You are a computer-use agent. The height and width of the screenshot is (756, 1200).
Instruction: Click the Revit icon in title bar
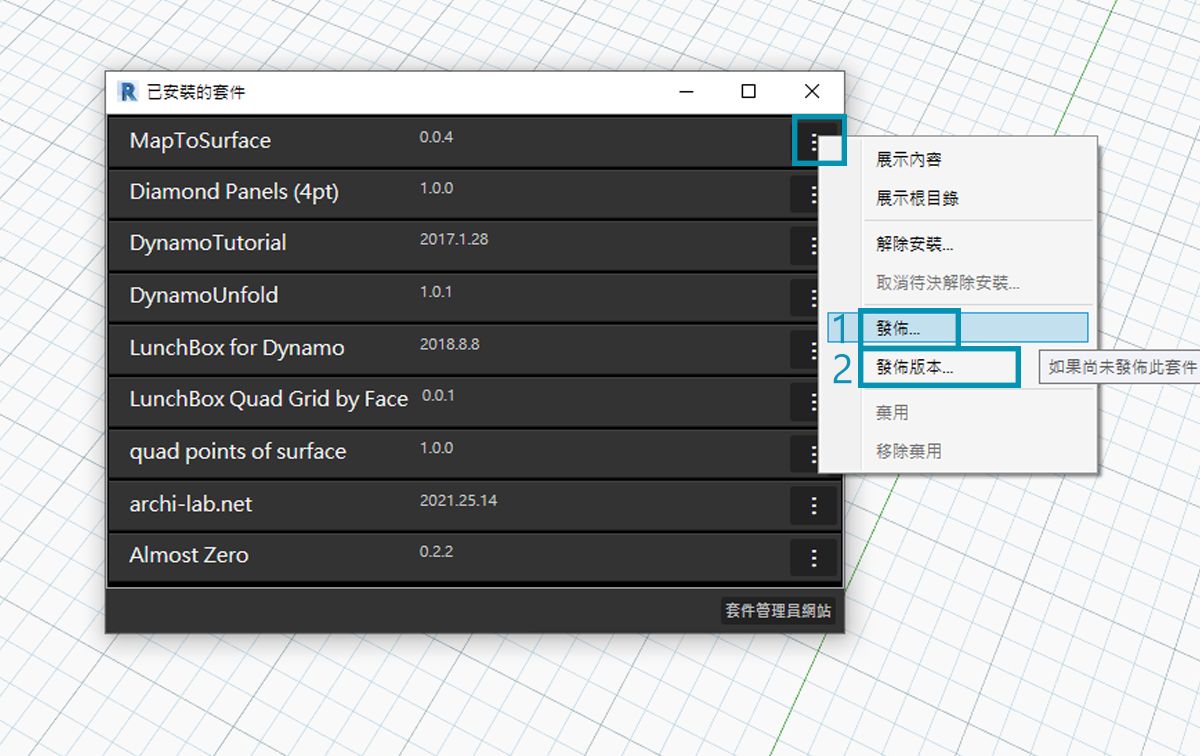(x=128, y=92)
